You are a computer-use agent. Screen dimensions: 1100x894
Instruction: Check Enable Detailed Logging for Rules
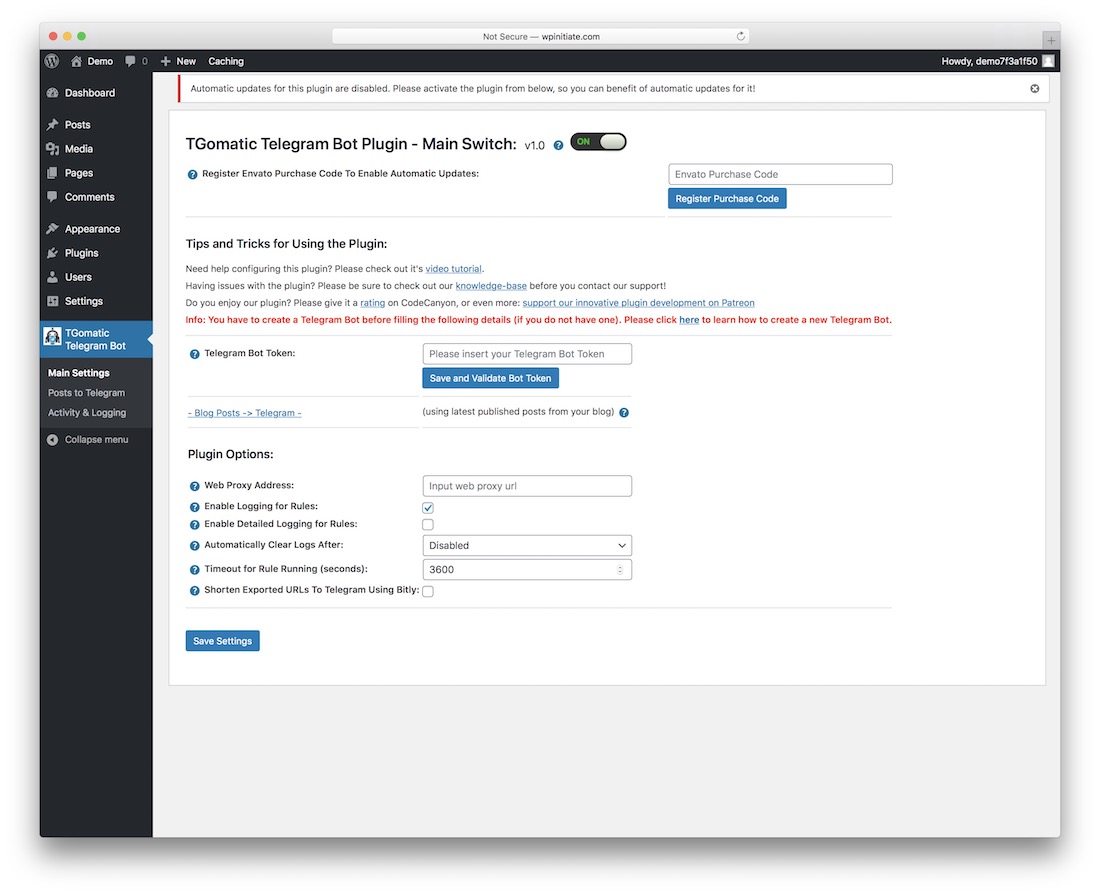pos(428,524)
